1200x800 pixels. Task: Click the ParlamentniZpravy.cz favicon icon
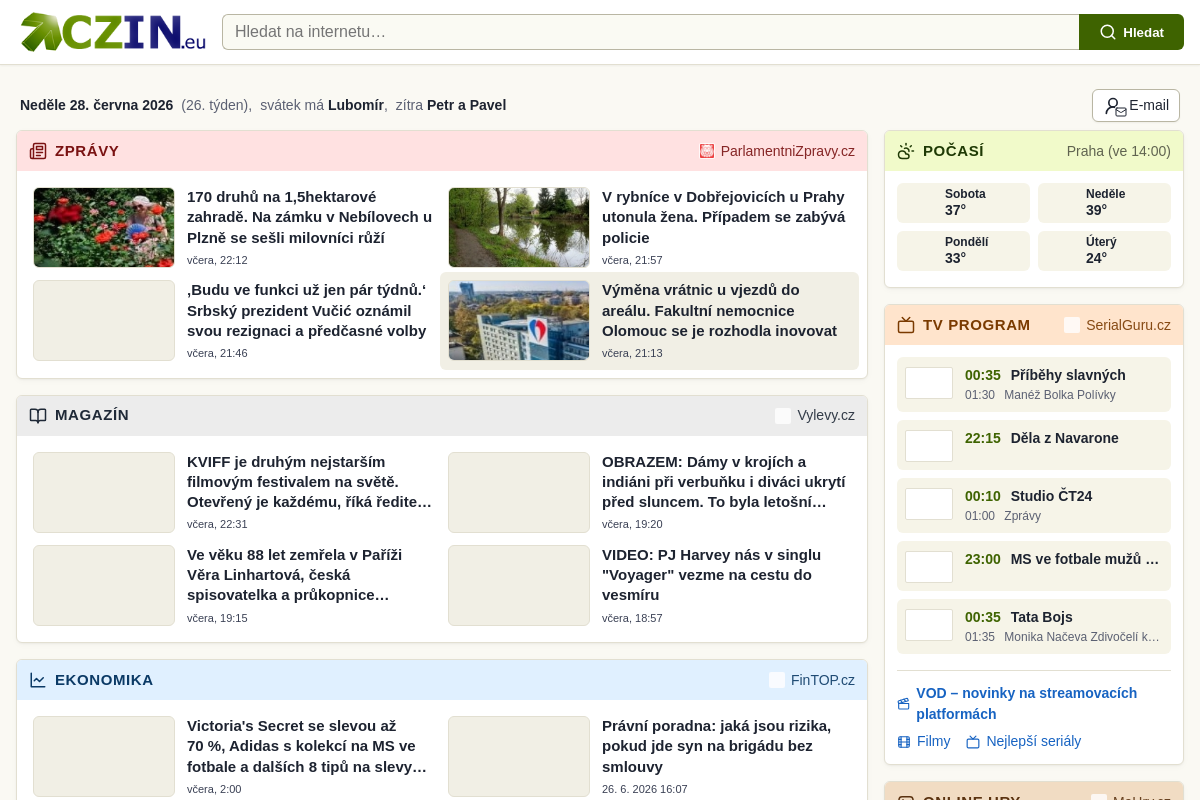click(x=707, y=151)
